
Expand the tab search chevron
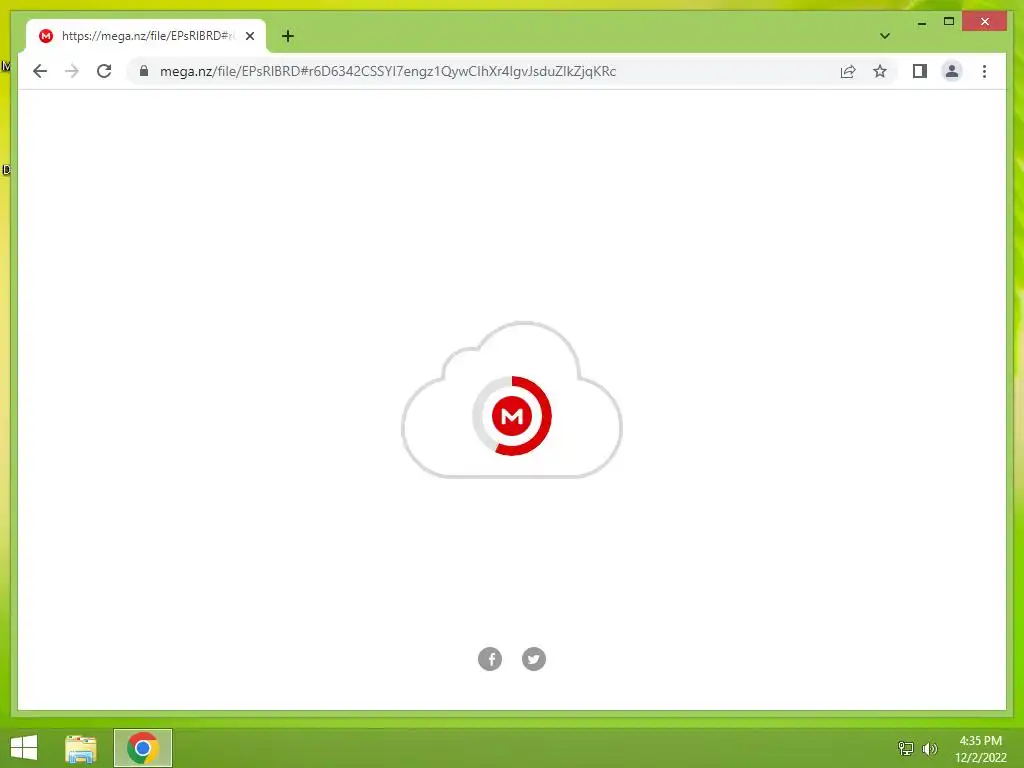[885, 36]
